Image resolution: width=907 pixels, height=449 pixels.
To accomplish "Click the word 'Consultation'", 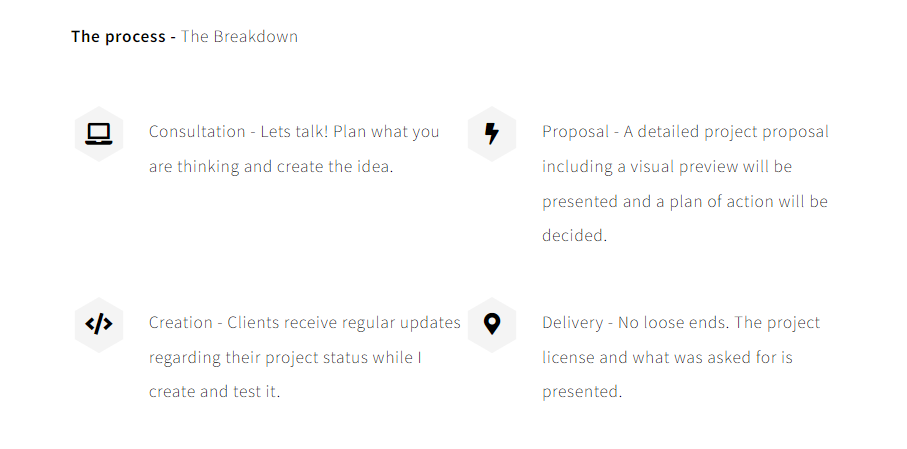I will [197, 131].
